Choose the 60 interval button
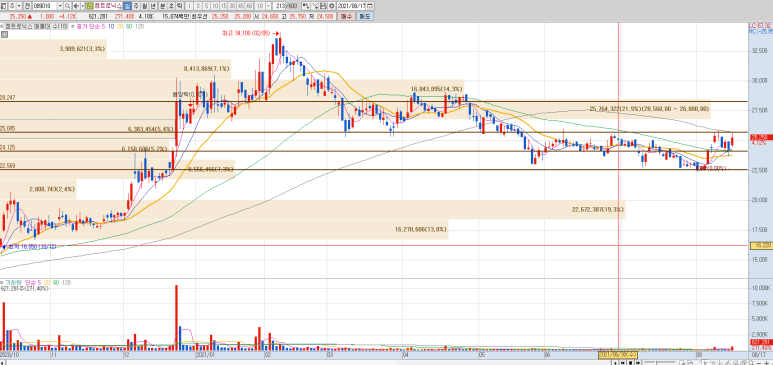The height and width of the screenshot is (365, 773). tap(249, 6)
